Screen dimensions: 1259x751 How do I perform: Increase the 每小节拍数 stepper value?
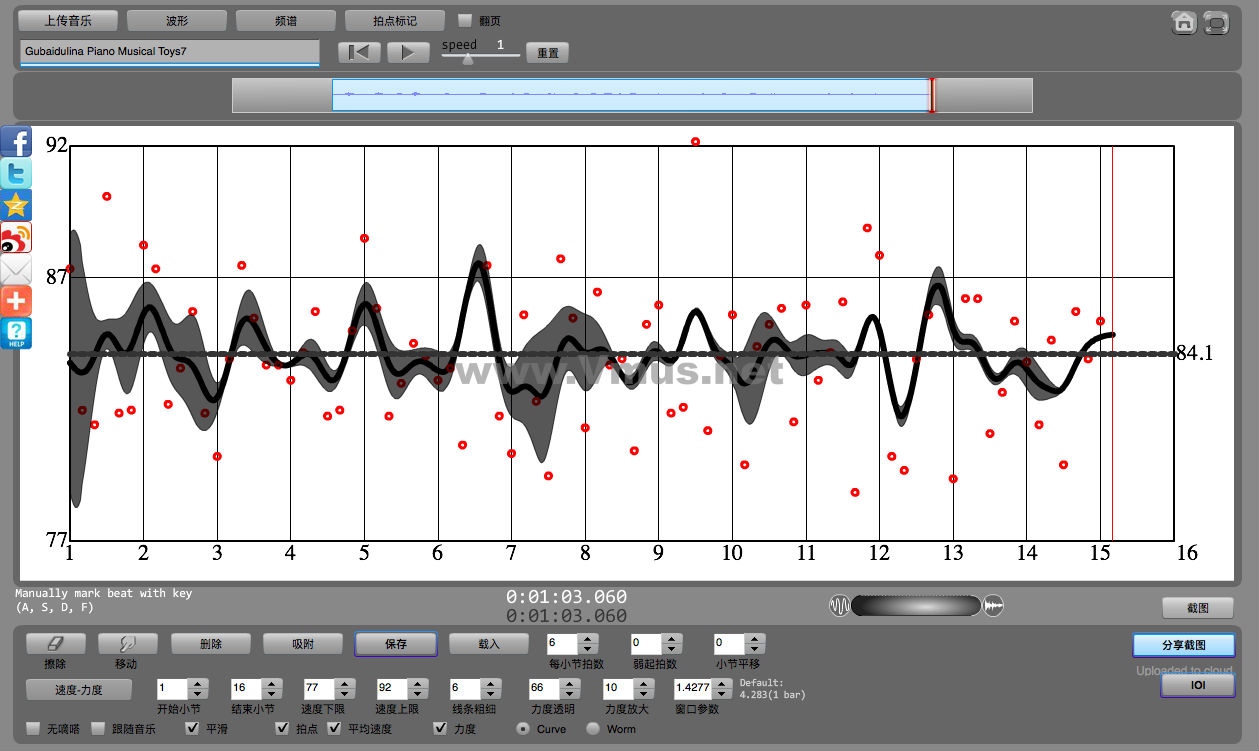pos(588,639)
